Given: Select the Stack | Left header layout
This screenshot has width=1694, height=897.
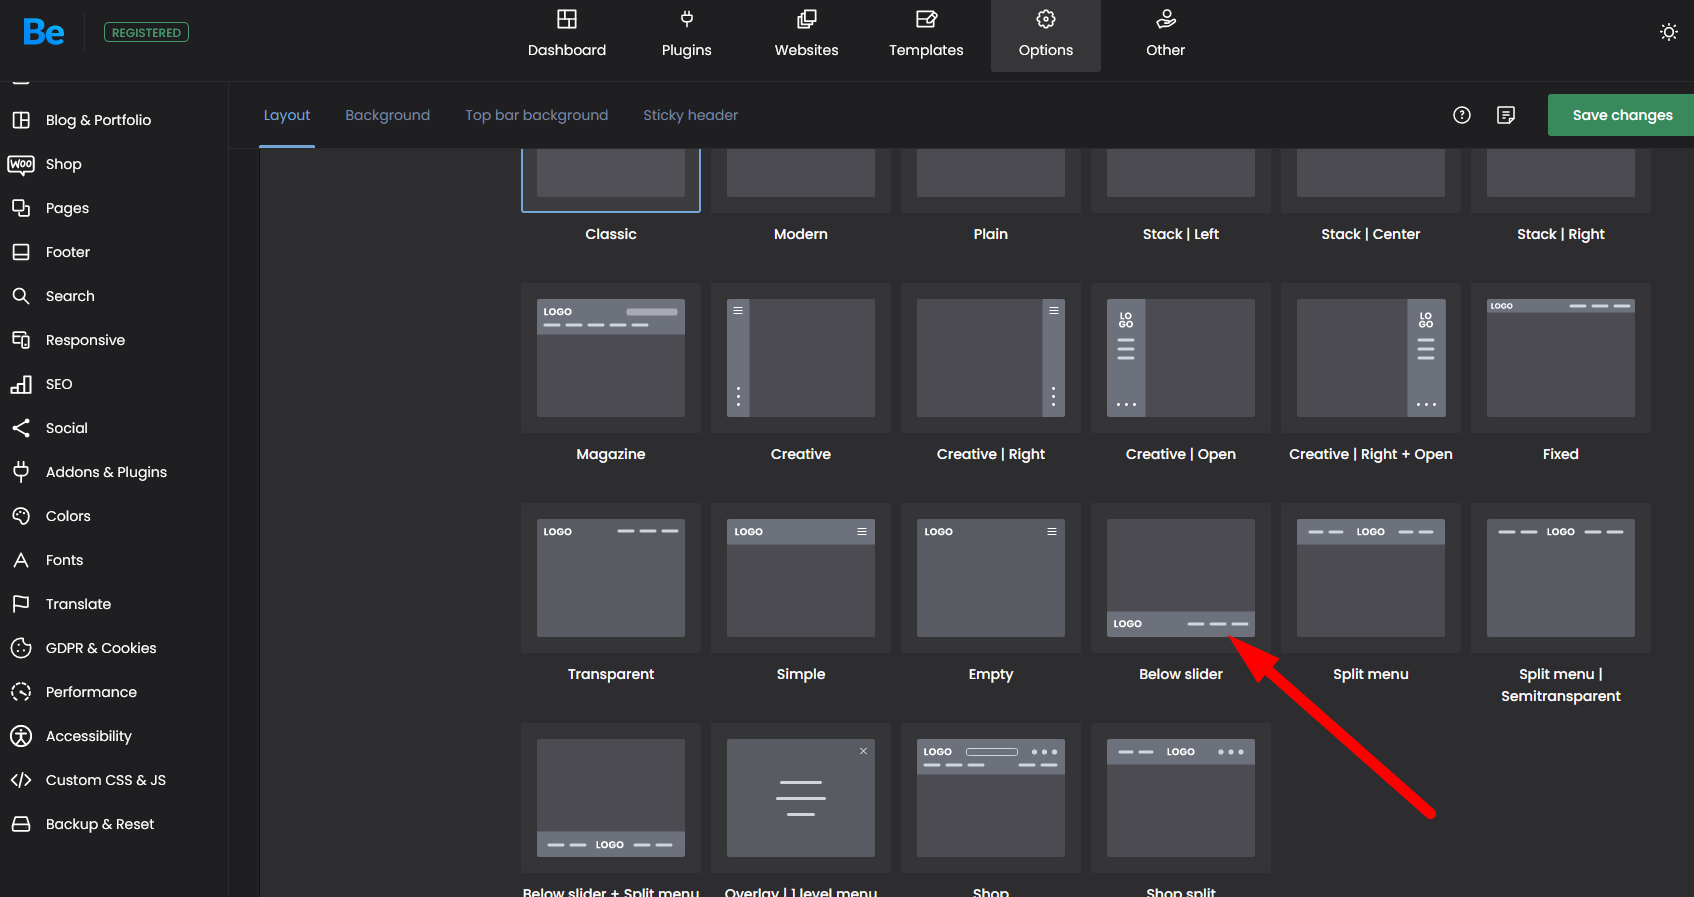Looking at the screenshot, I should (1181, 180).
